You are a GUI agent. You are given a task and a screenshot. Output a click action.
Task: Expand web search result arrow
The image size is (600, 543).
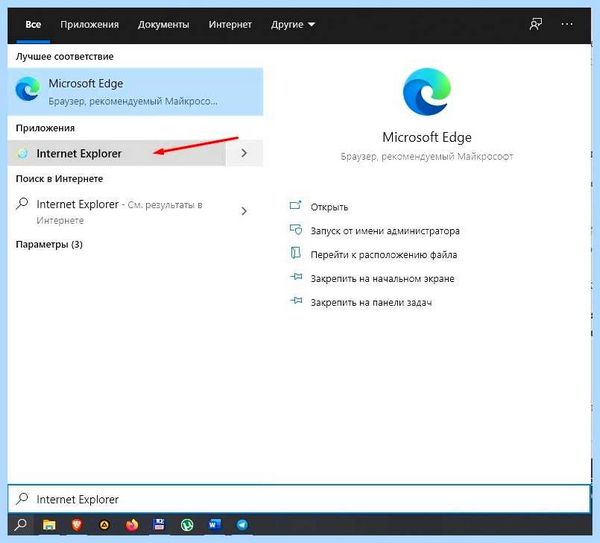pyautogui.click(x=244, y=211)
